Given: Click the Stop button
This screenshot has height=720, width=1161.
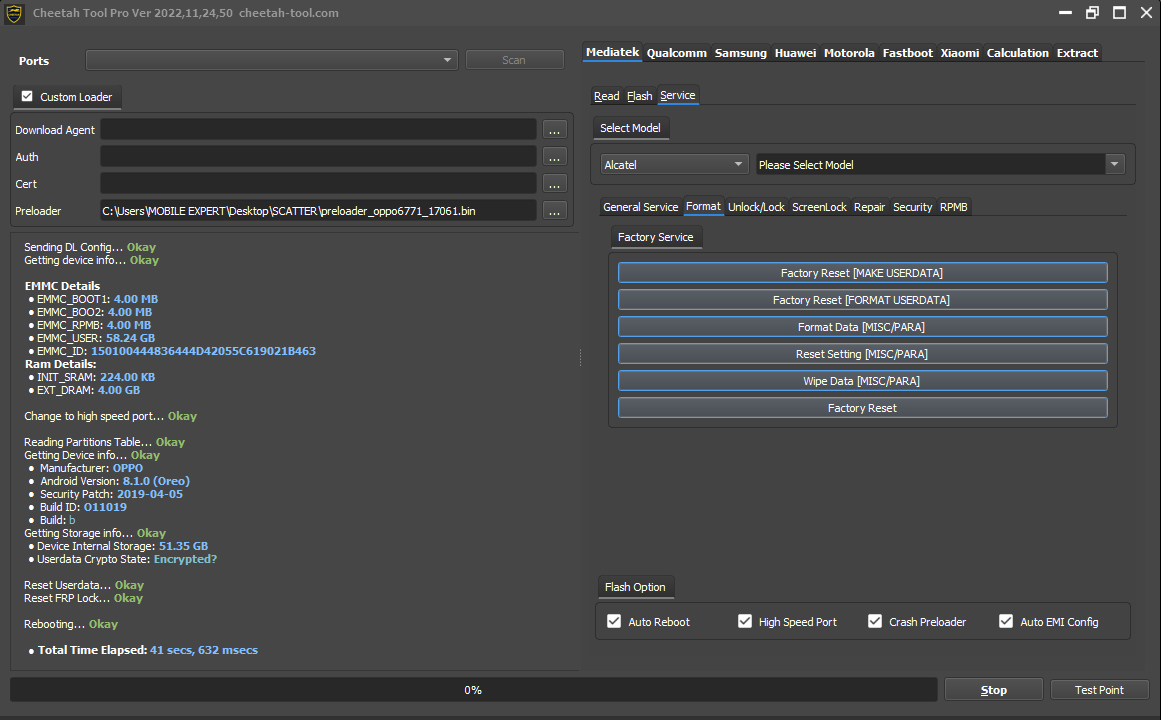Looking at the screenshot, I should coord(994,690).
